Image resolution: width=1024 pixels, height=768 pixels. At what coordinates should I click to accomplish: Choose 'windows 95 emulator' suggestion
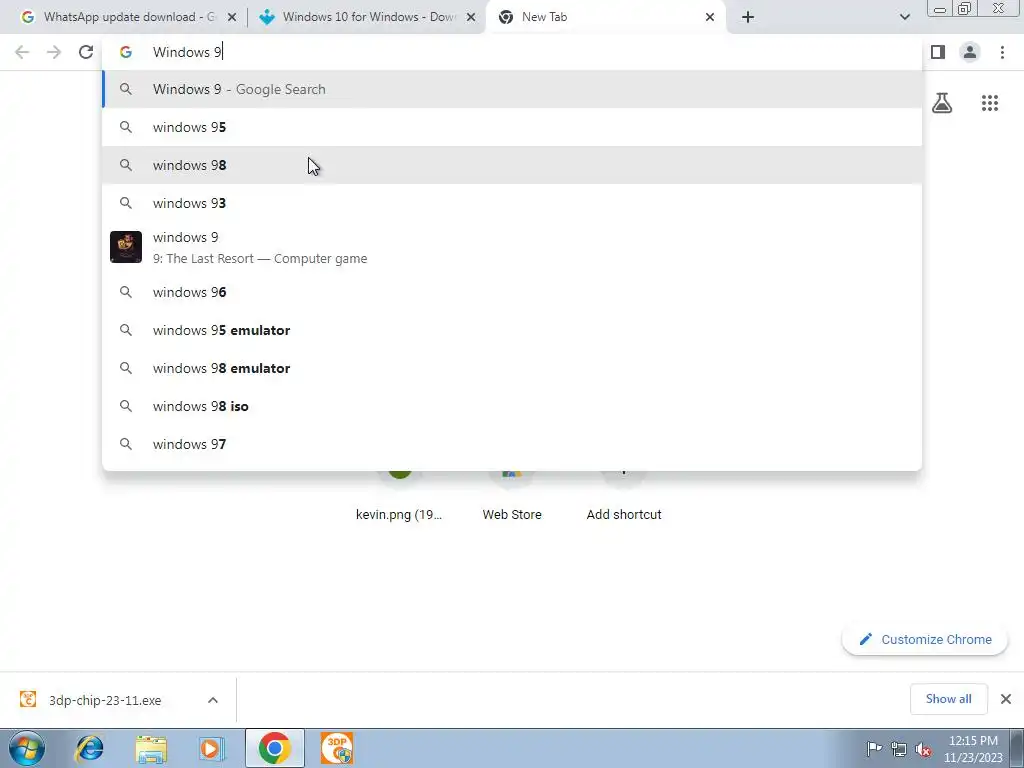512,330
